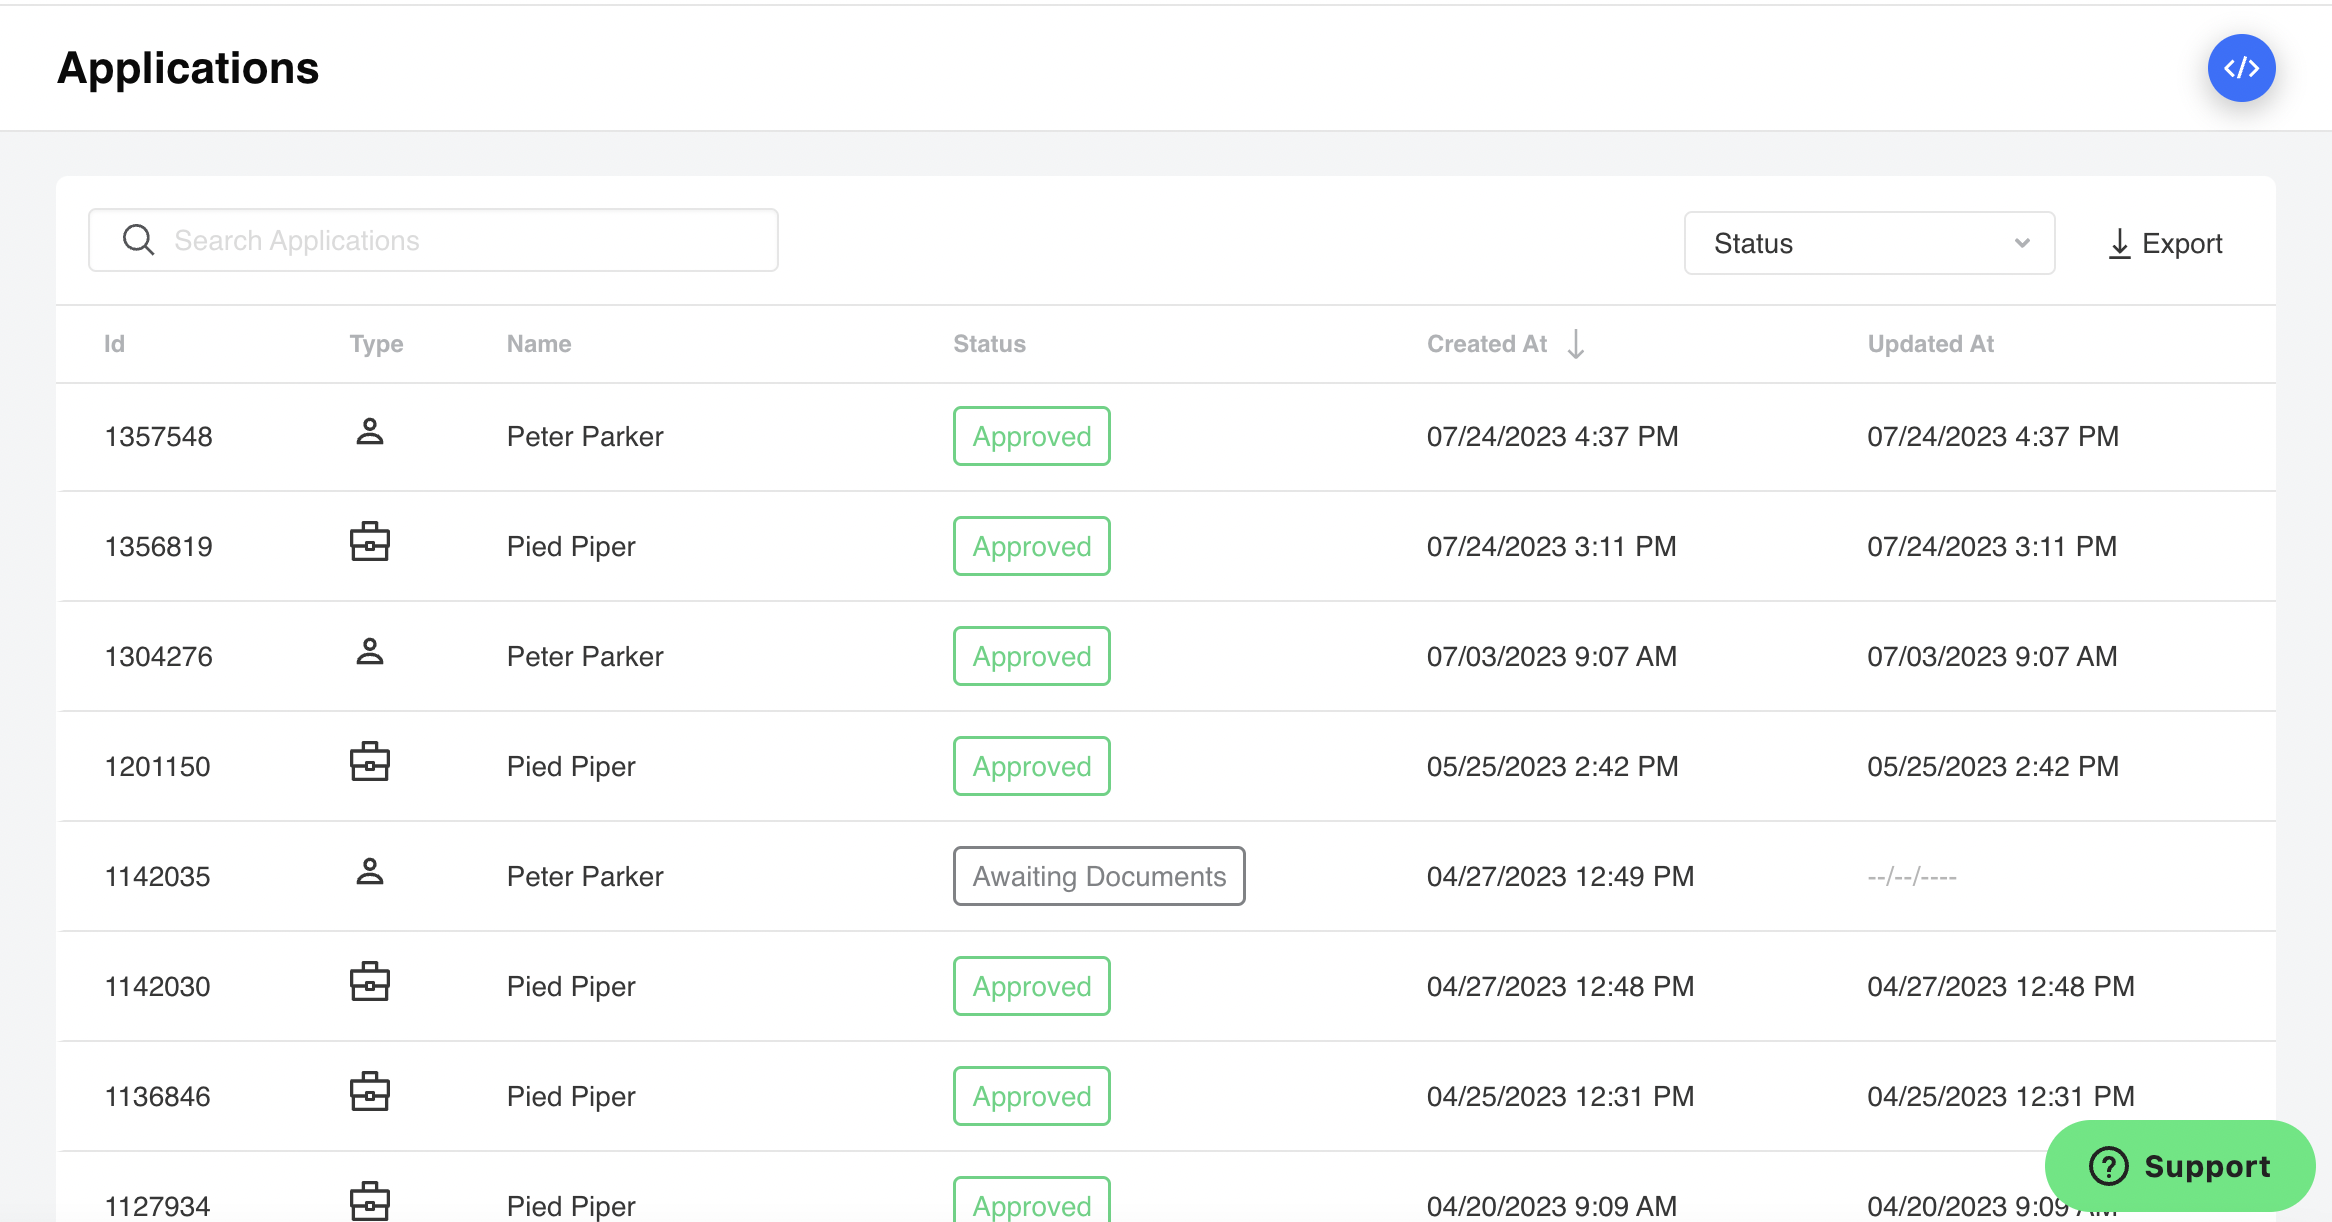The width and height of the screenshot is (2332, 1222).
Task: Click briefcase icon in row 1136846
Action: (x=370, y=1092)
